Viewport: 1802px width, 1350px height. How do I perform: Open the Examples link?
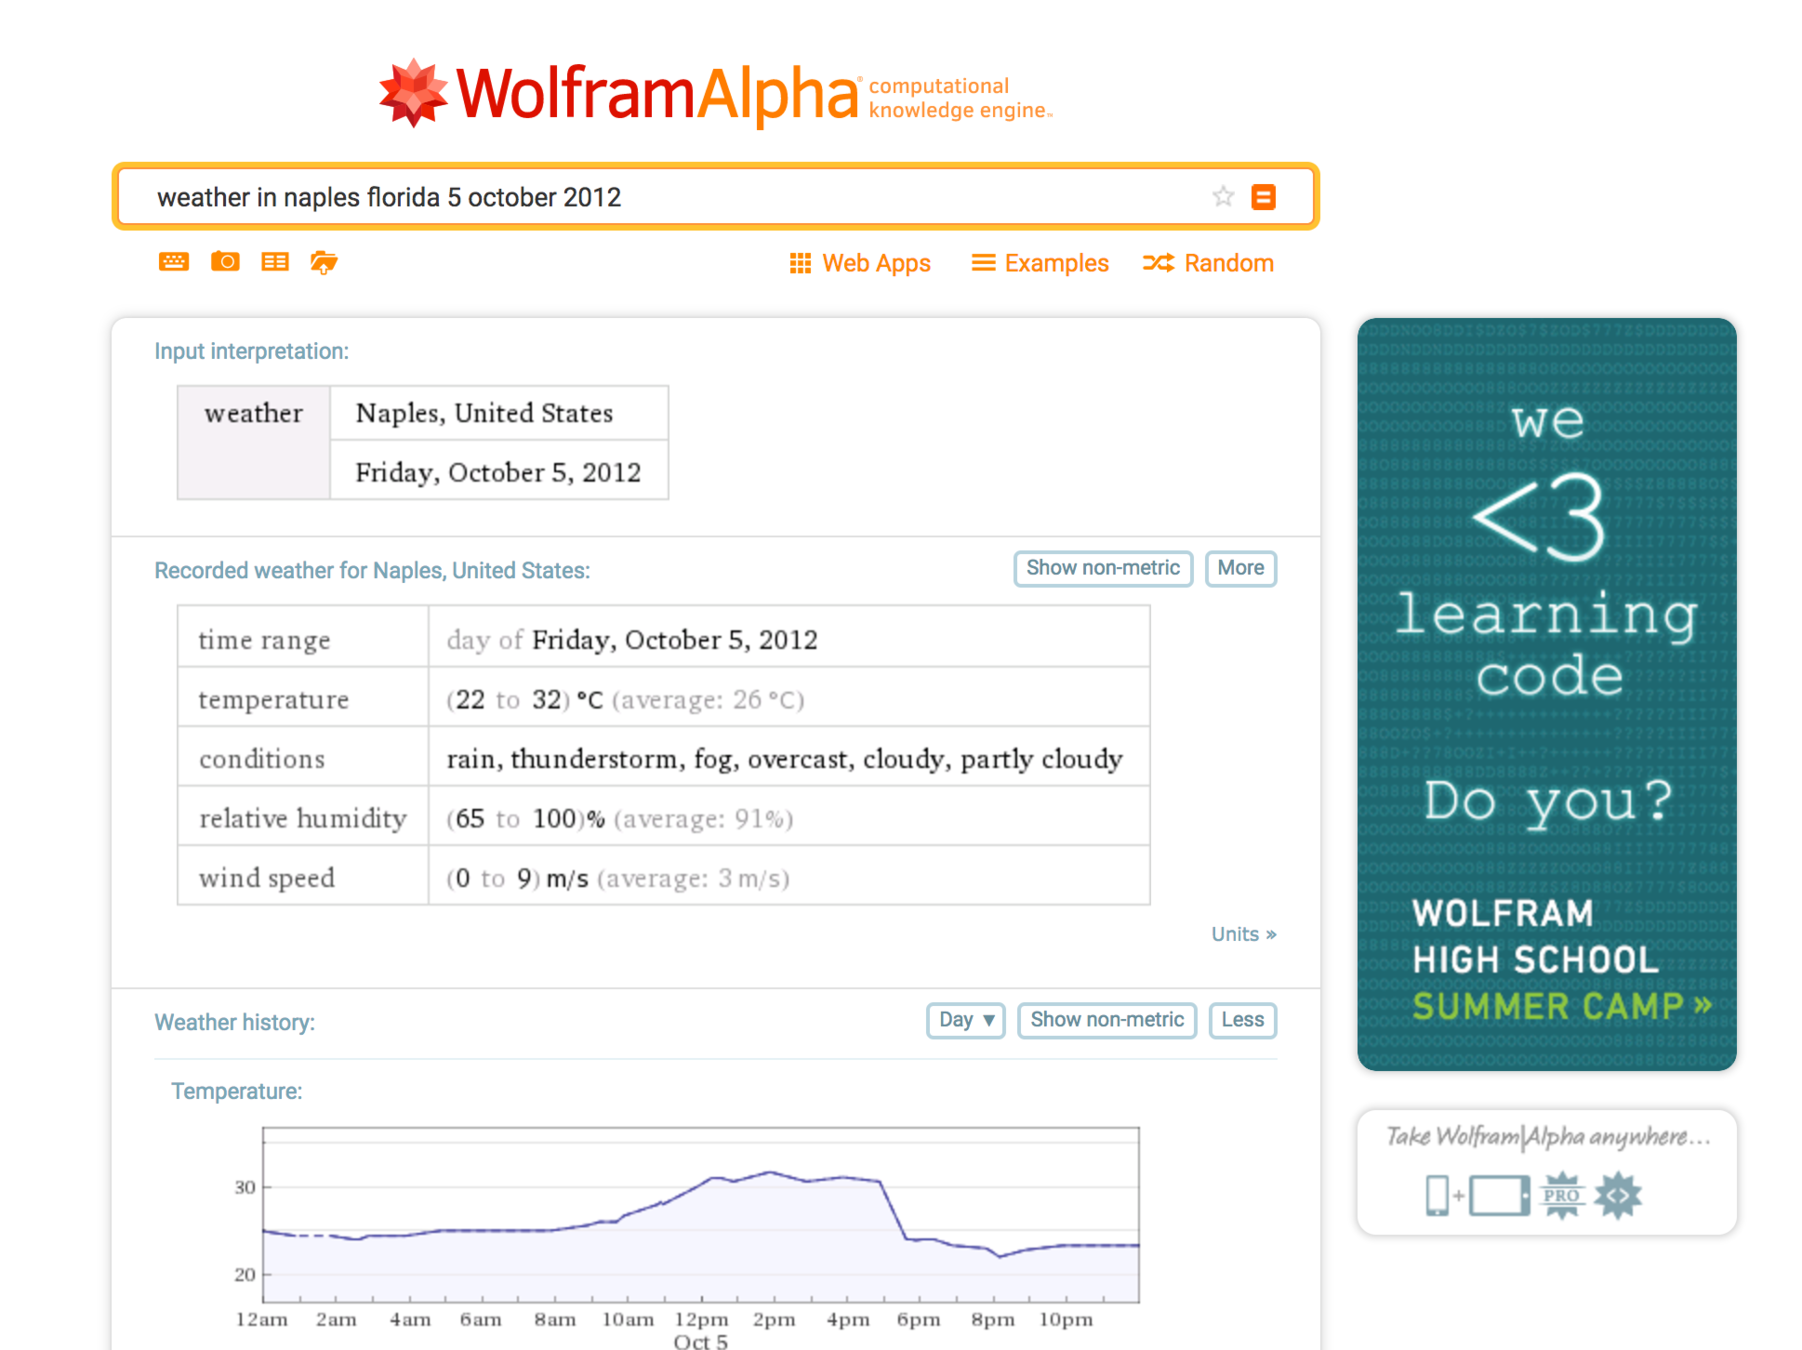pyautogui.click(x=1057, y=263)
